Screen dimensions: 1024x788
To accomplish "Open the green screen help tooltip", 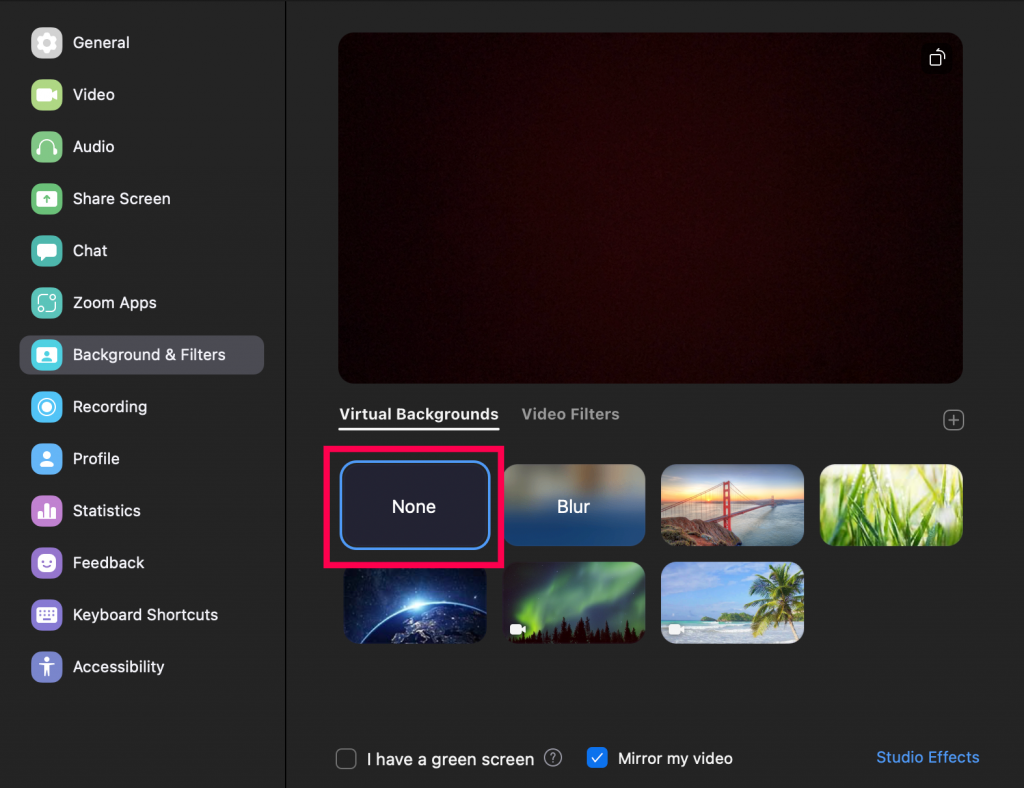I will [x=553, y=758].
